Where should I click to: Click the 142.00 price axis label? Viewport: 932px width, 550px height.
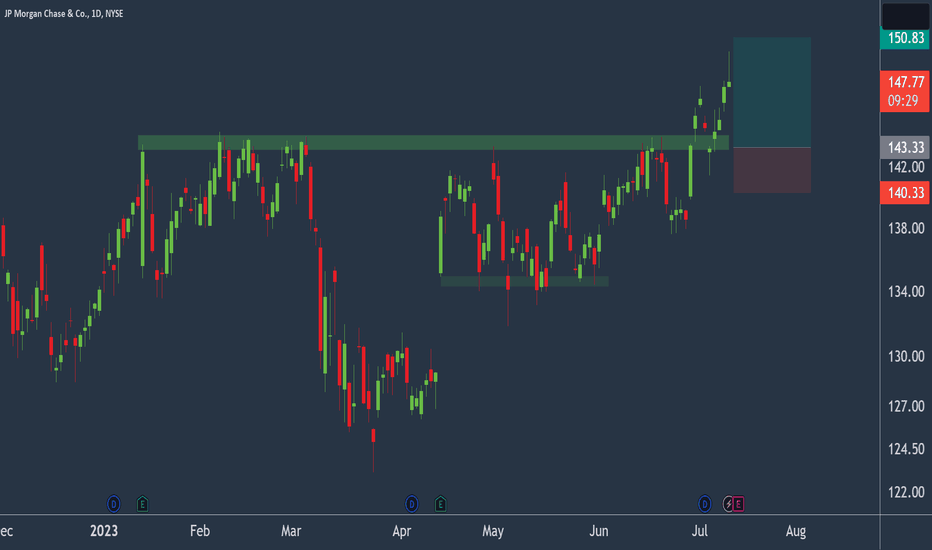906,167
